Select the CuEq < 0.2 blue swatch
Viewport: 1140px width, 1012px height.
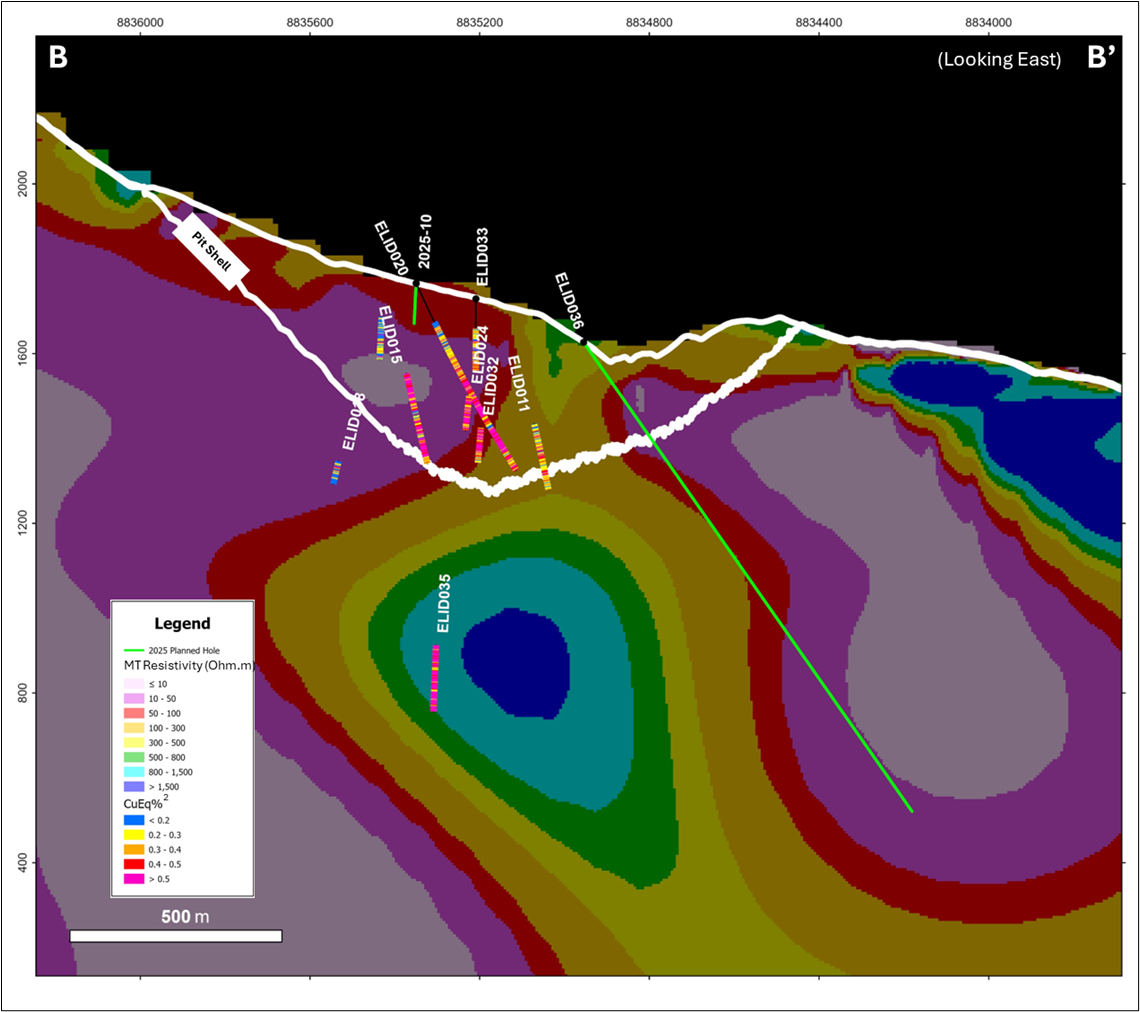(x=129, y=819)
